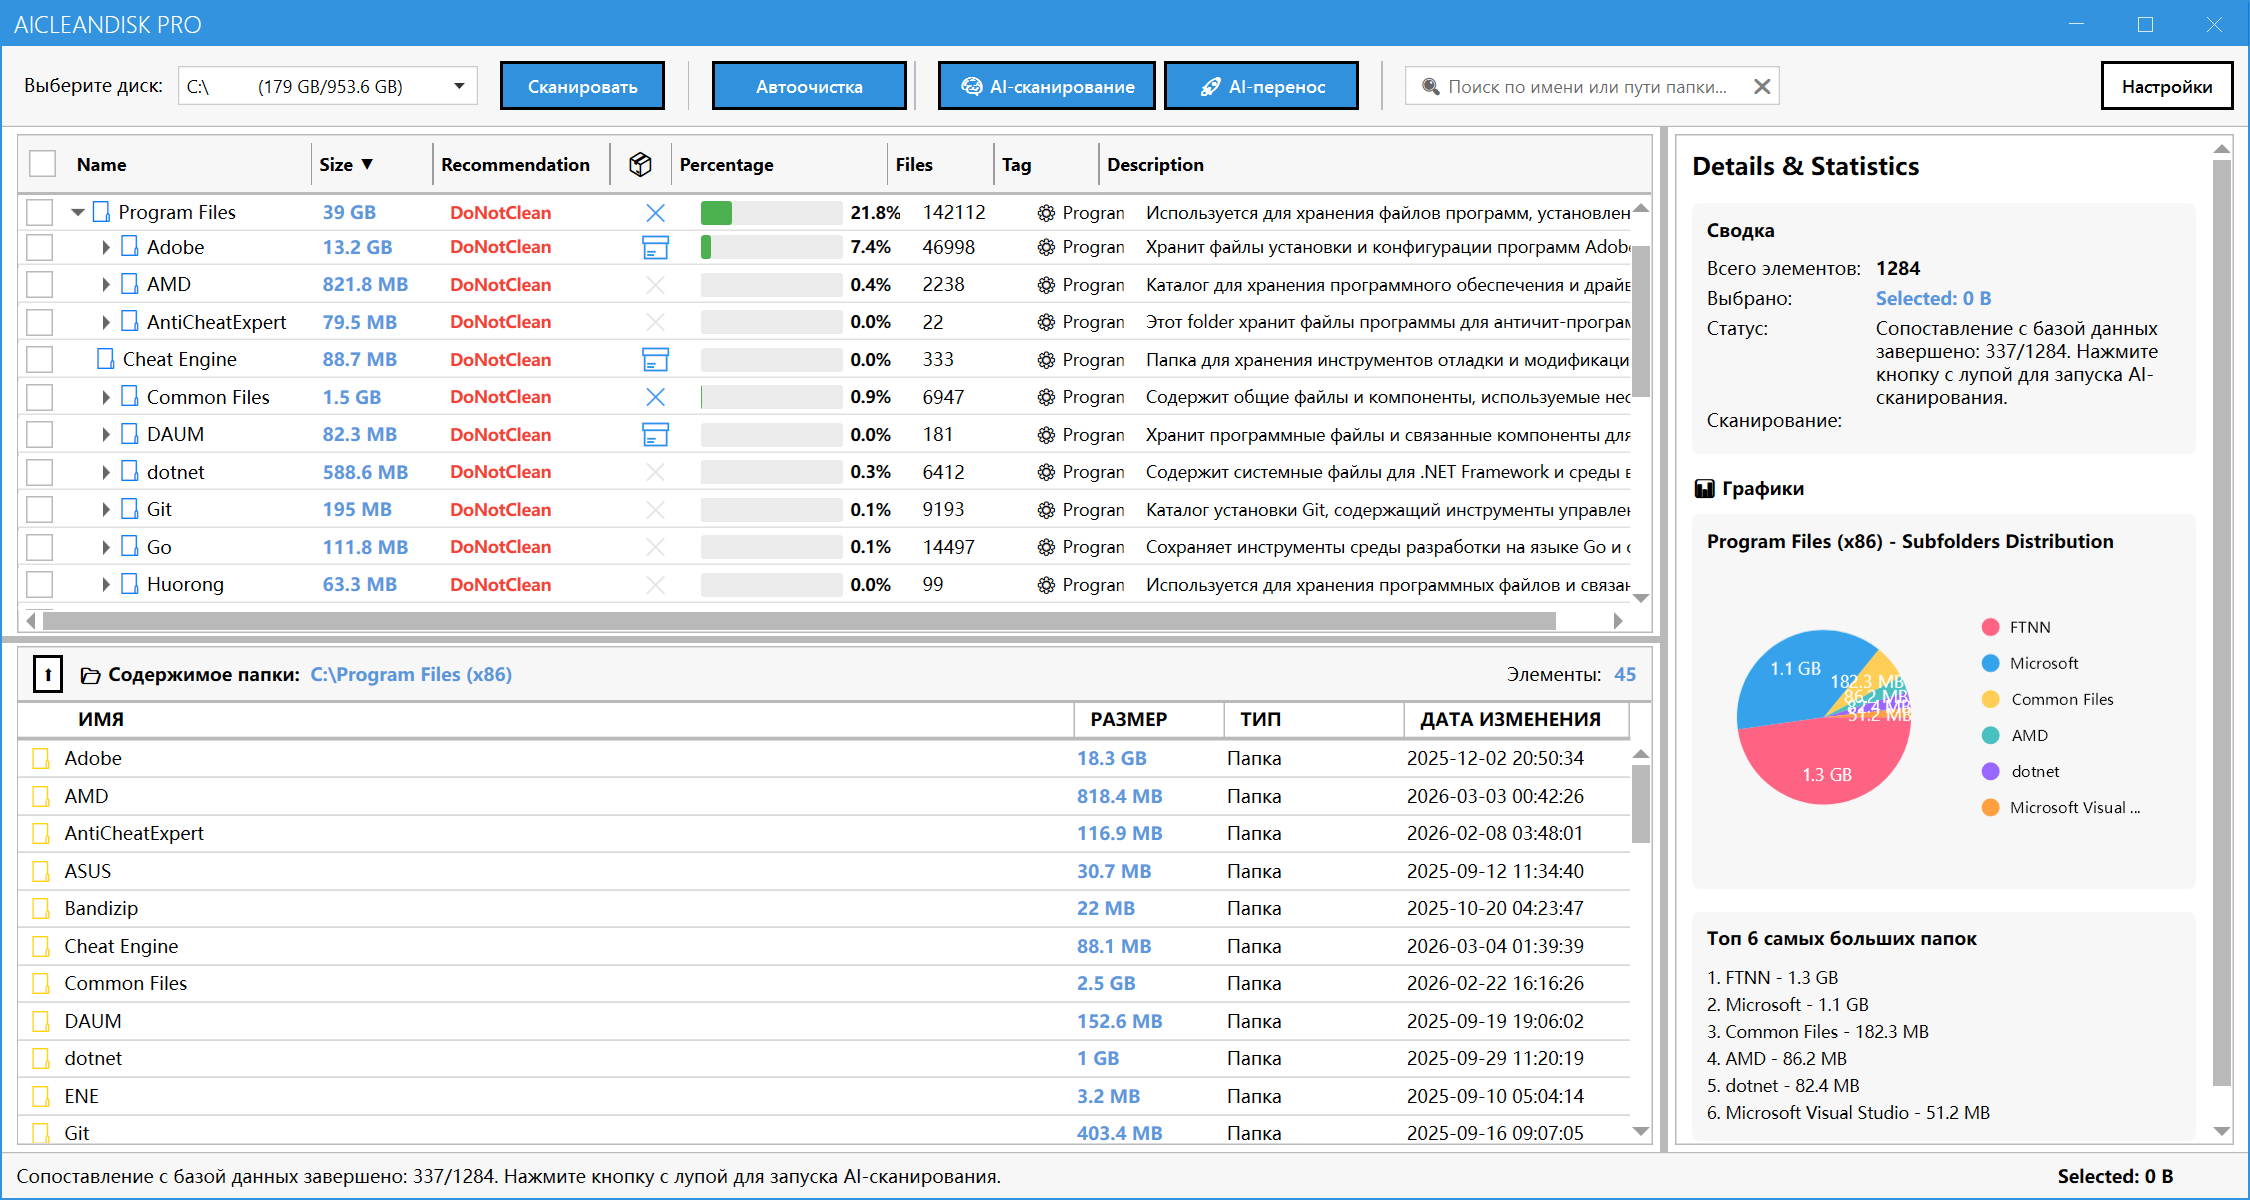Click the folder icon beside Содержимое папки
The image size is (2250, 1200).
point(90,674)
